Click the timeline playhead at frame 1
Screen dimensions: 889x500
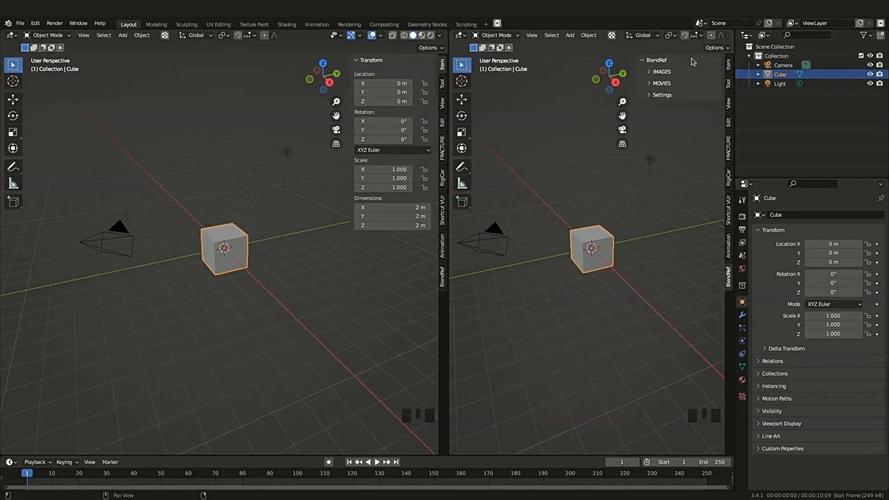[26, 473]
